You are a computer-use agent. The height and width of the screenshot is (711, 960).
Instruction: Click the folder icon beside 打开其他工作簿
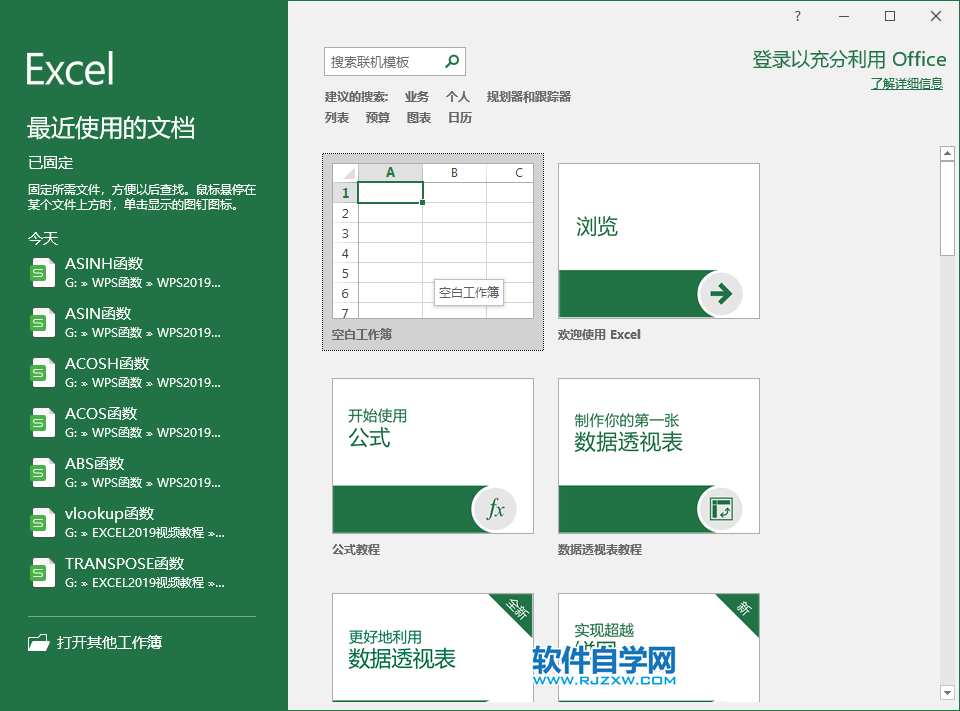38,643
